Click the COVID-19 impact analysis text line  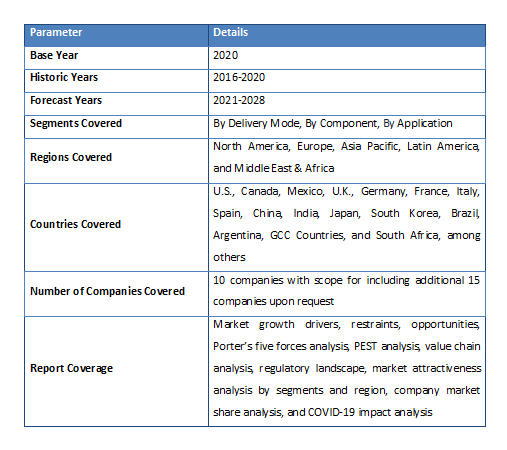tap(322, 412)
